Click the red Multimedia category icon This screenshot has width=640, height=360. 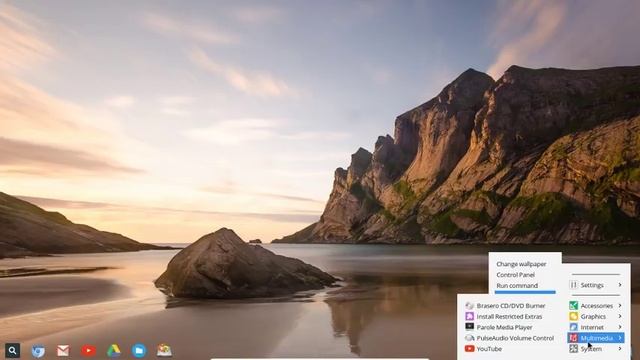tap(574, 338)
